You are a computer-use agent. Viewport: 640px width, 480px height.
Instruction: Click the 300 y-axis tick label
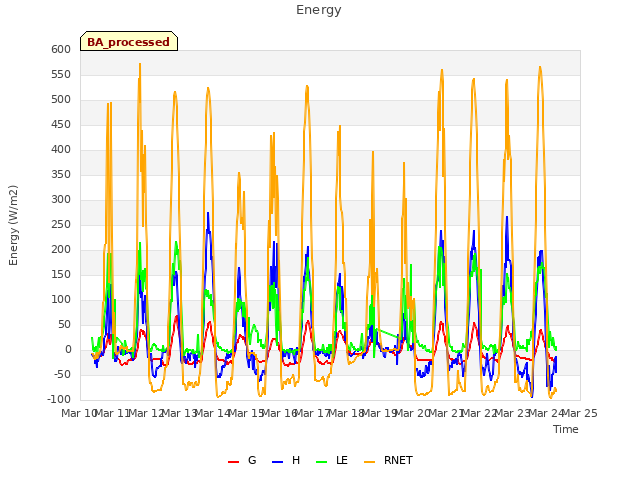click(x=61, y=200)
